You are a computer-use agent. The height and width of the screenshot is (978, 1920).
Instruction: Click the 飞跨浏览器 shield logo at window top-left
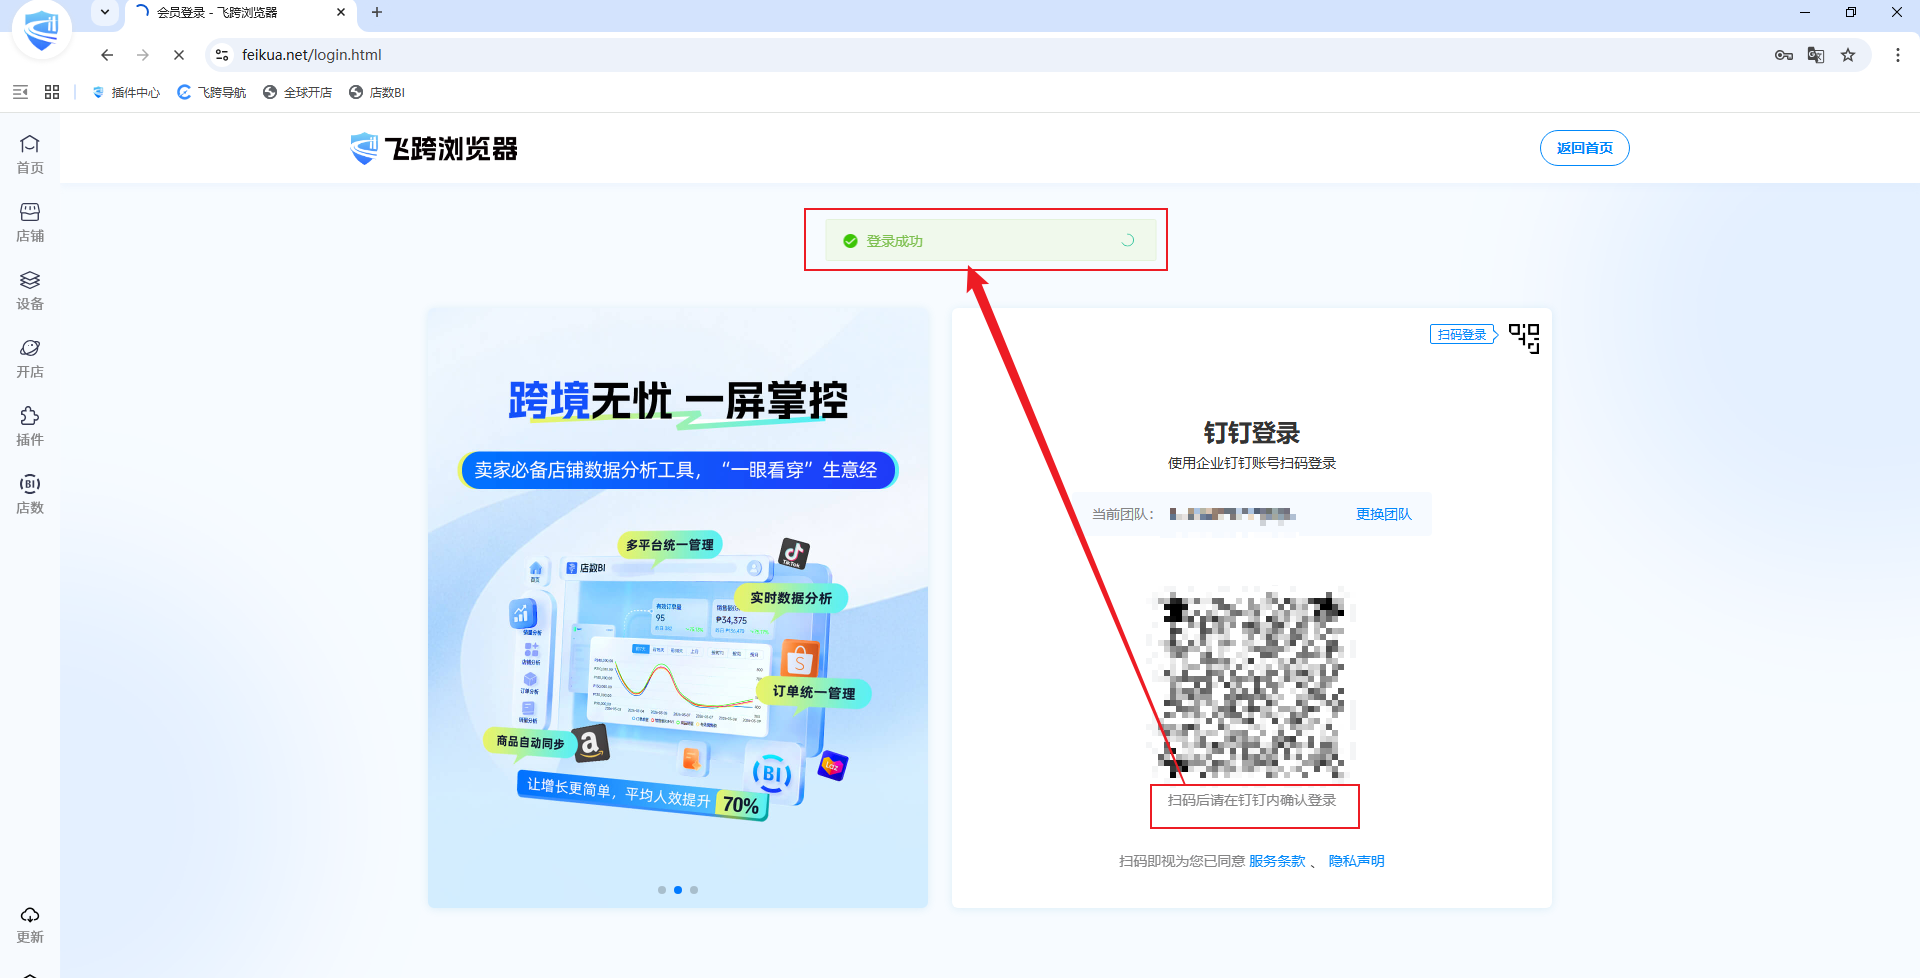pyautogui.click(x=41, y=28)
